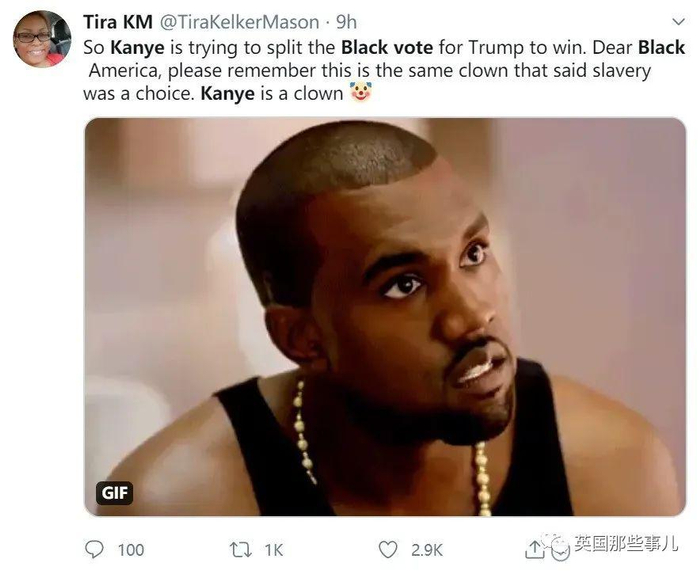700x574 pixels.
Task: Click the 英国那些事儿 watermark text
Action: (x=626, y=544)
